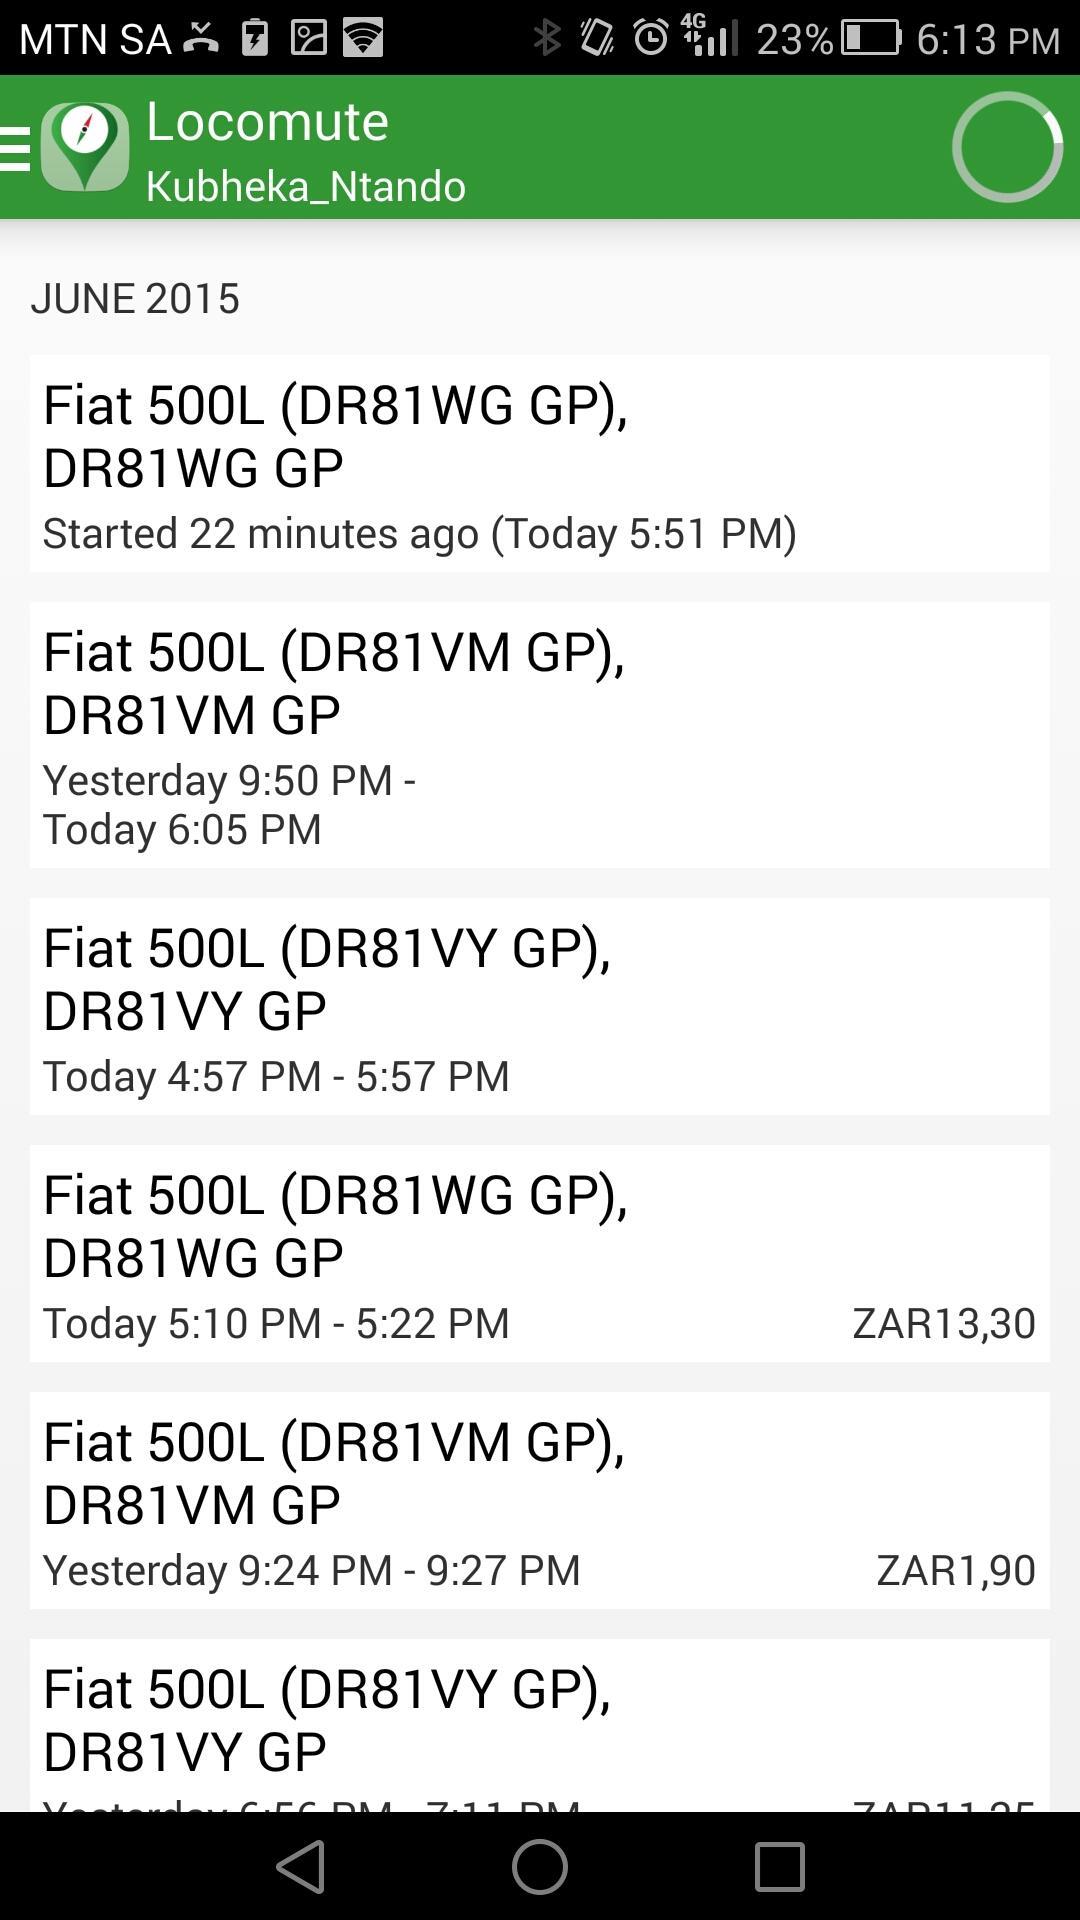The height and width of the screenshot is (1920, 1080).
Task: Tap the Wi-Fi status icon
Action: 363,38
